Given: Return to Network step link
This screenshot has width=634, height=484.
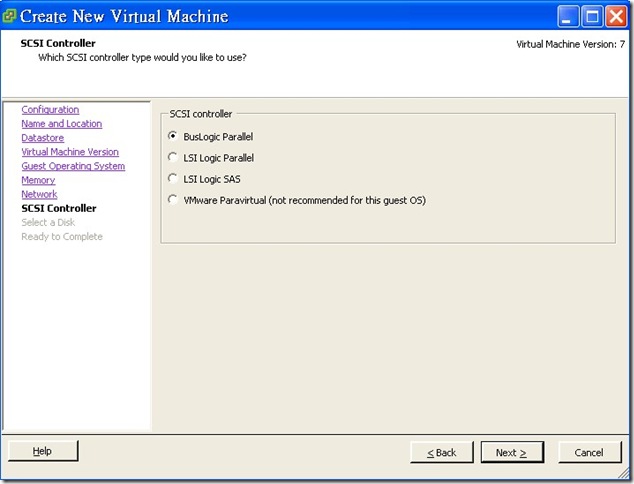Looking at the screenshot, I should pyautogui.click(x=39, y=194).
